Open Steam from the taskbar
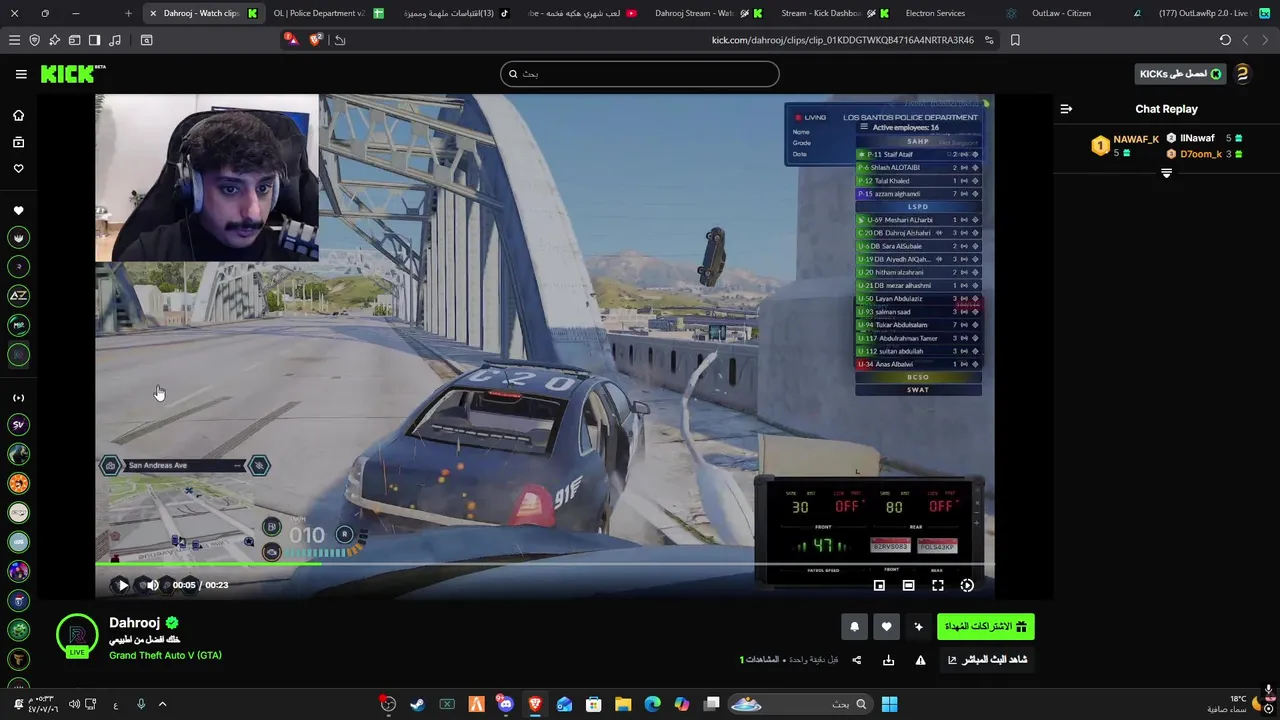 [x=417, y=704]
